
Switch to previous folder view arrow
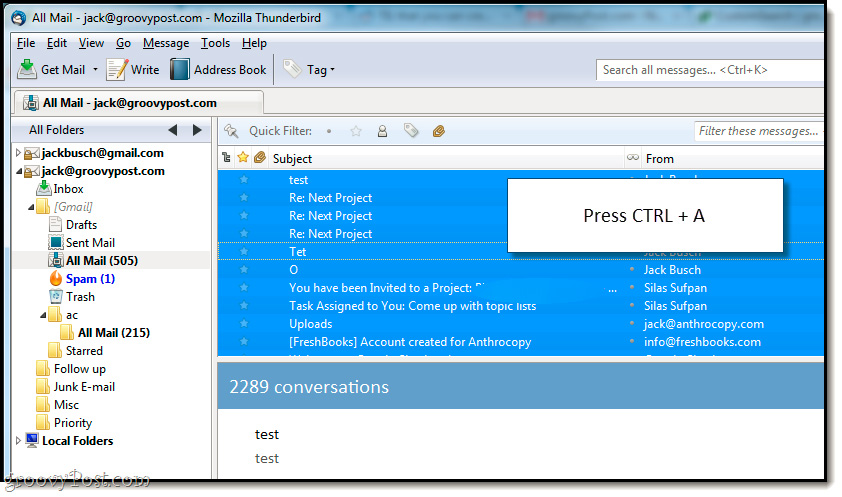point(173,130)
